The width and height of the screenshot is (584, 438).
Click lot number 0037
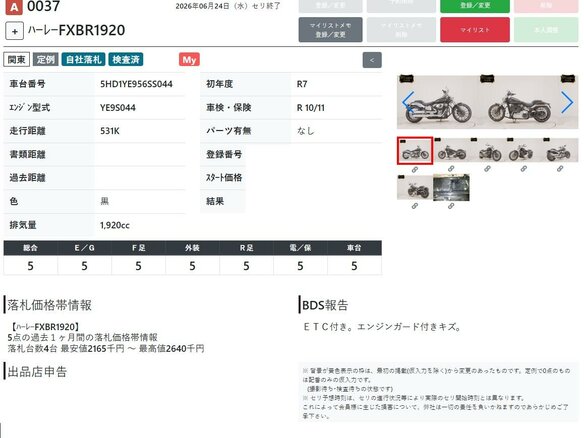point(44,6)
